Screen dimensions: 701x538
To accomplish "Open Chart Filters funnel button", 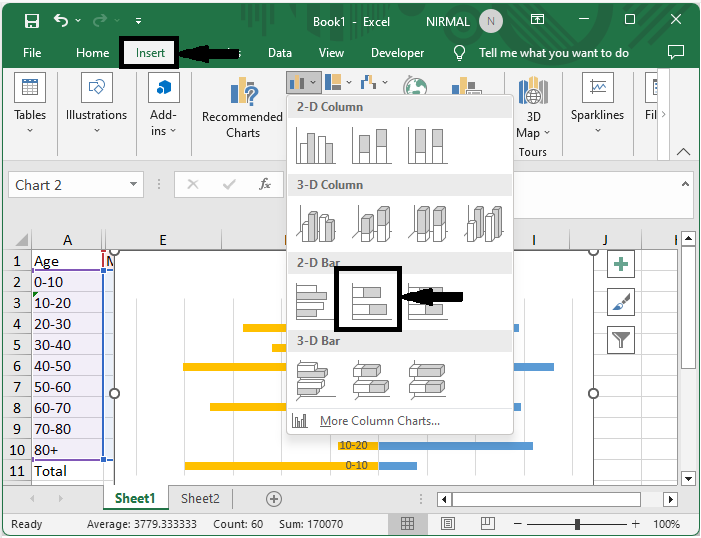I will 621,340.
